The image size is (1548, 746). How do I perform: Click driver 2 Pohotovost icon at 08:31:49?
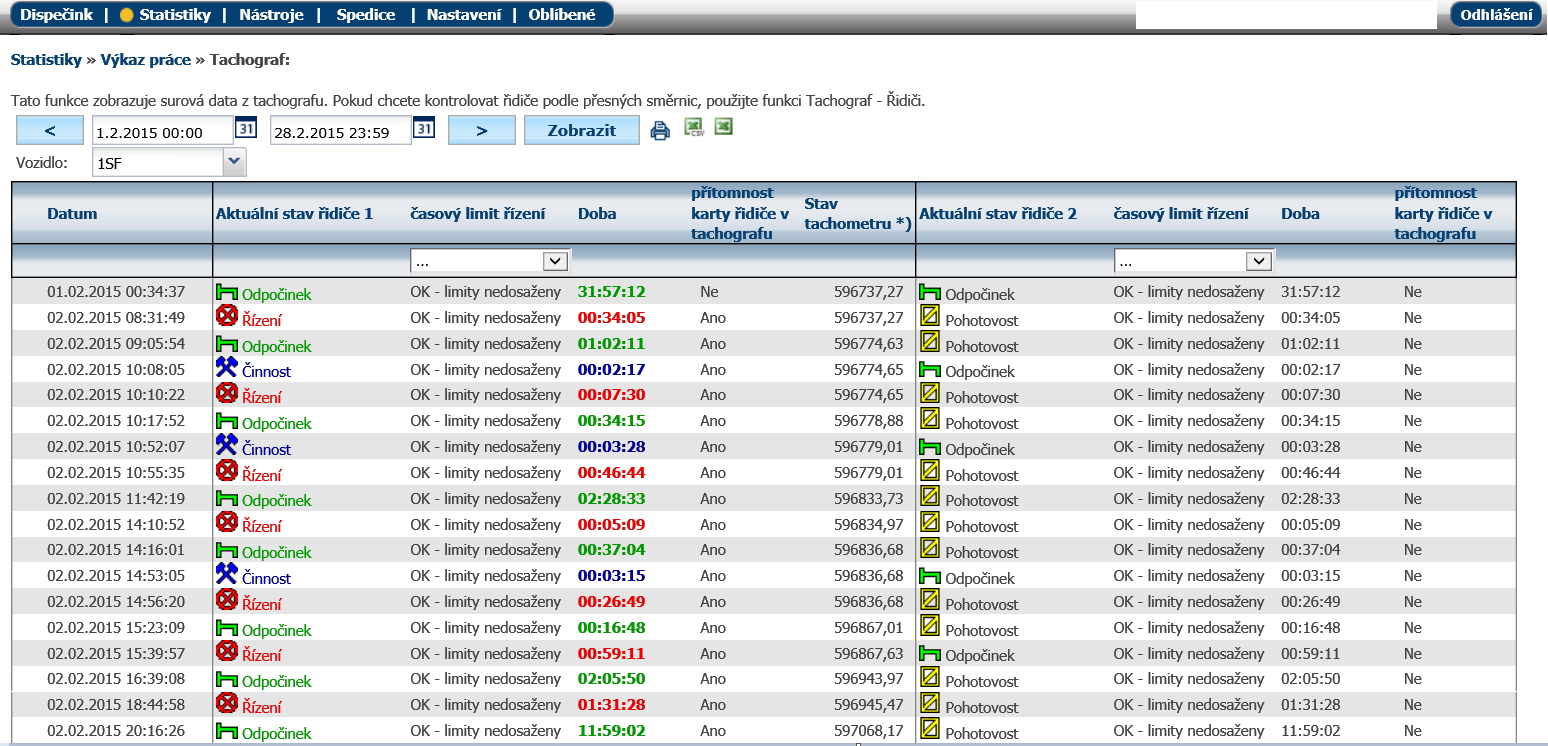pos(930,316)
